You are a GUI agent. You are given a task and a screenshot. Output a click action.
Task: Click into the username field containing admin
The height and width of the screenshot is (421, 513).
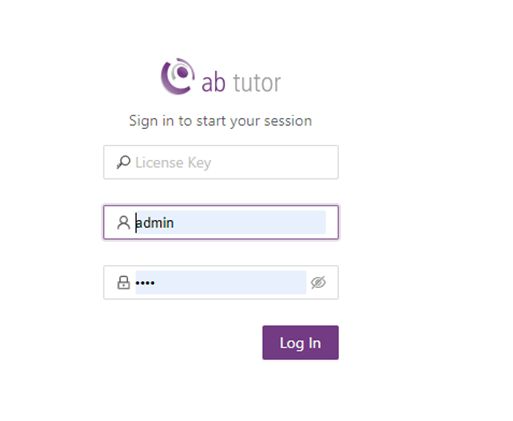tap(221, 222)
